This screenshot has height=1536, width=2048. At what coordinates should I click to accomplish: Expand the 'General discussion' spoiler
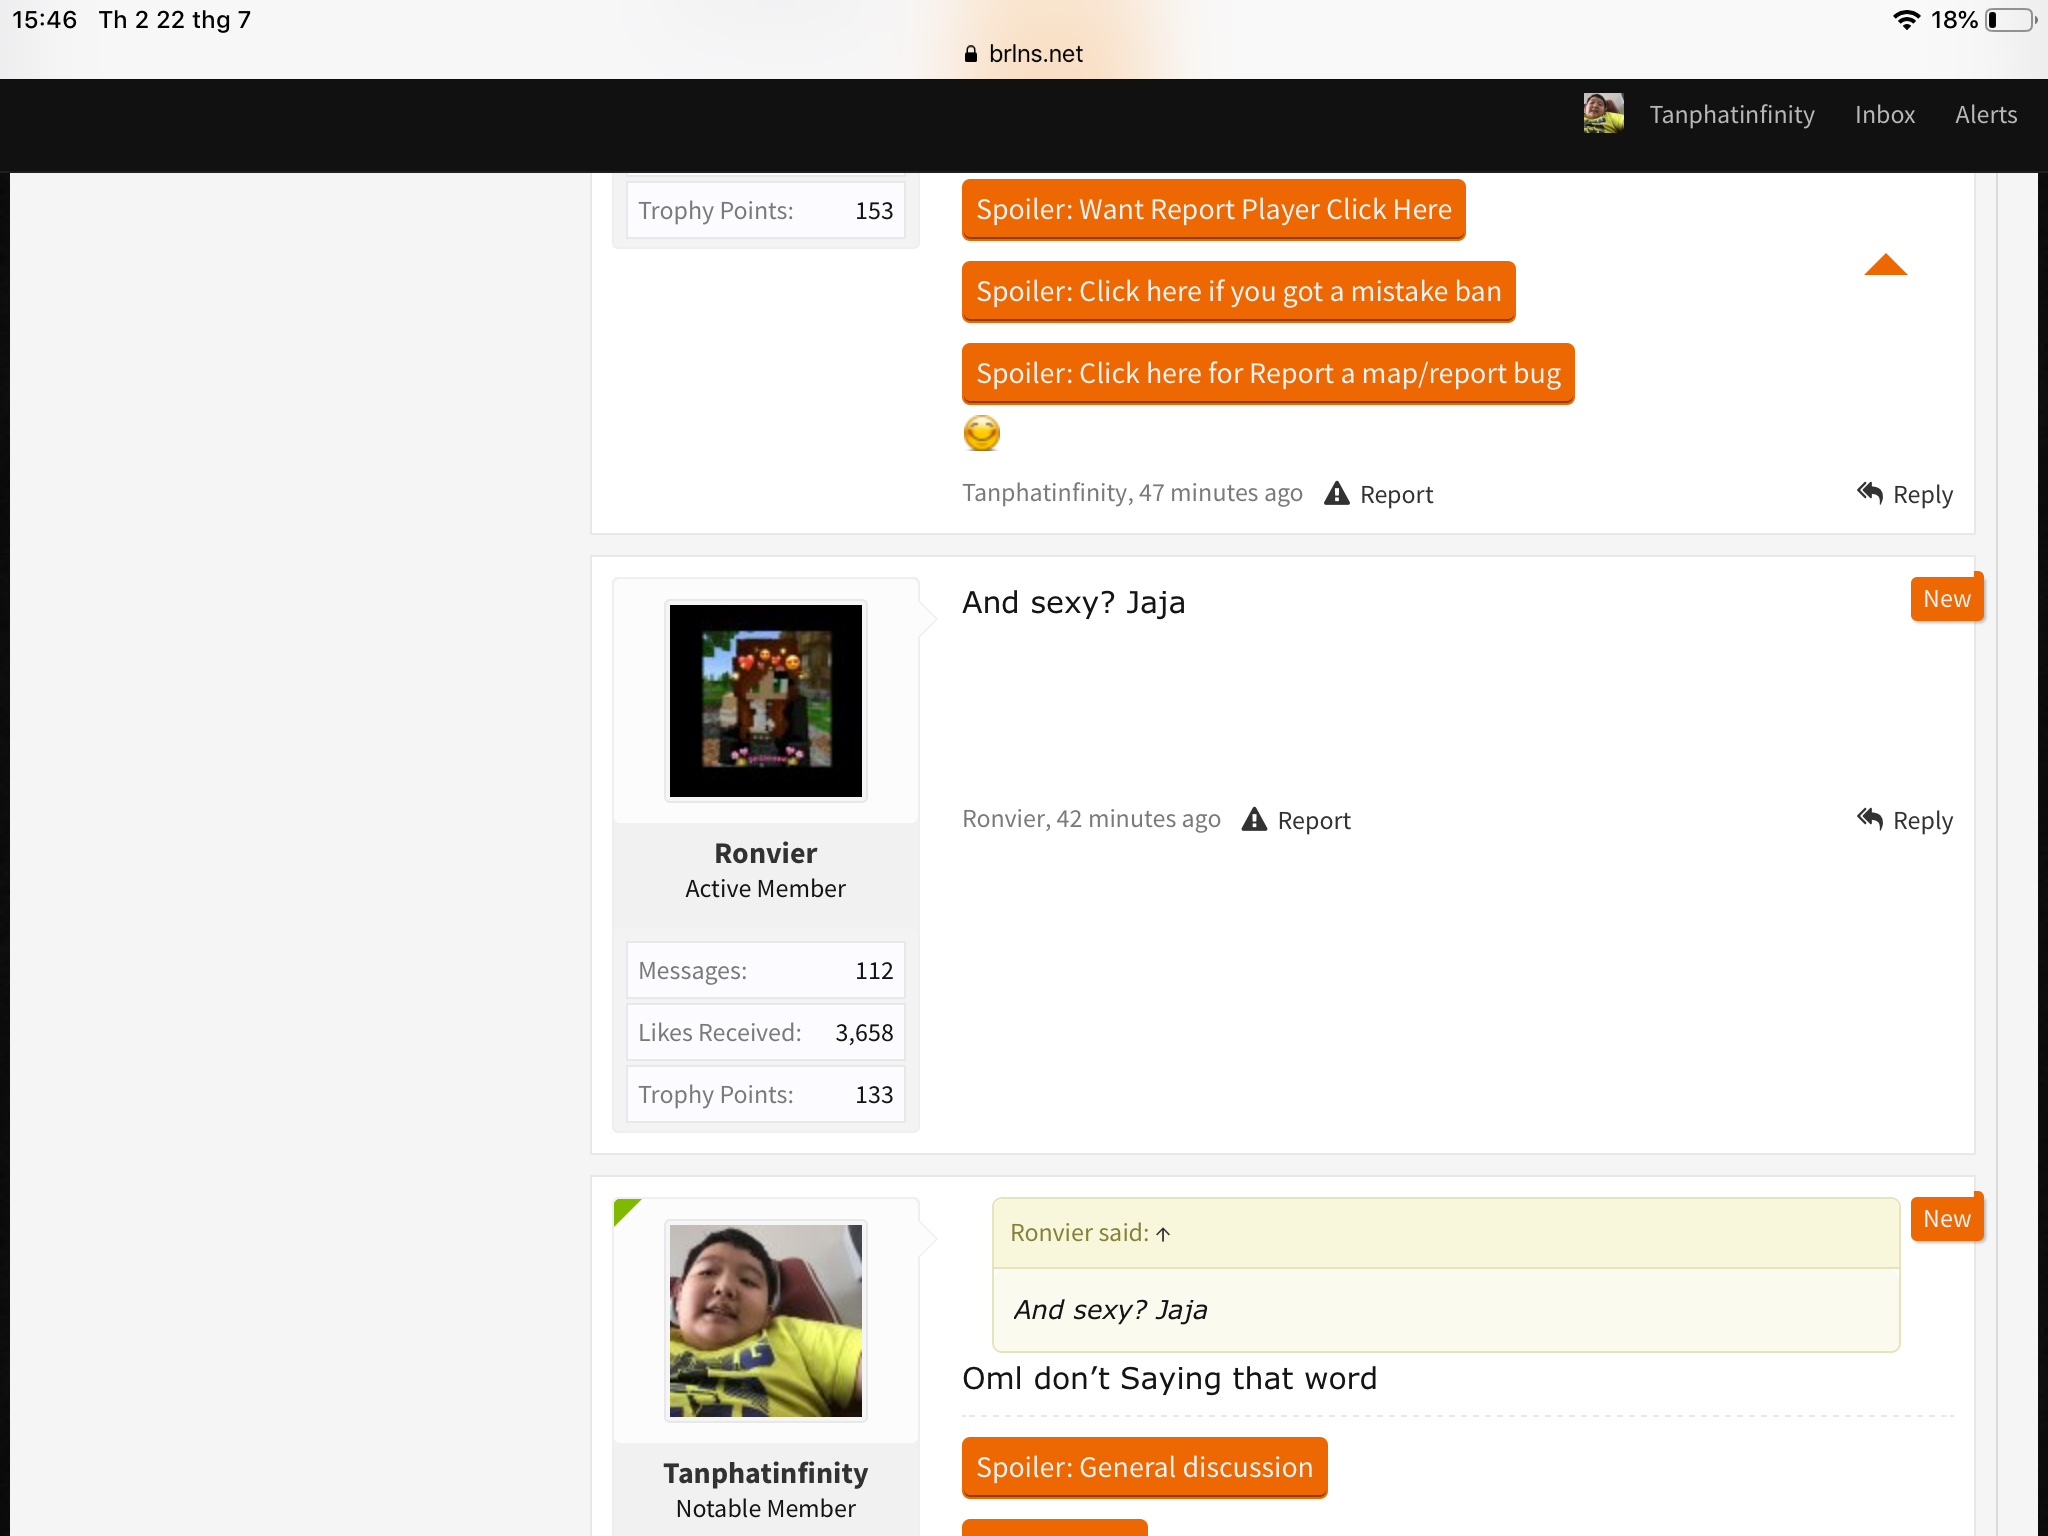point(1144,1468)
